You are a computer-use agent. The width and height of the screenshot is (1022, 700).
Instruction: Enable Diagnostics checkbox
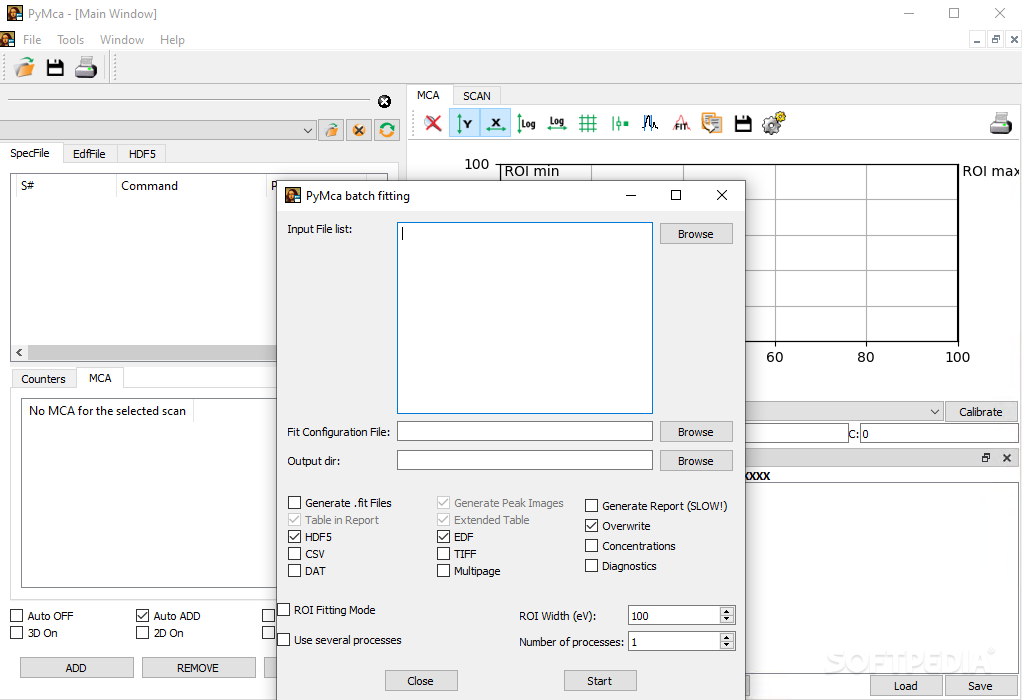point(591,566)
